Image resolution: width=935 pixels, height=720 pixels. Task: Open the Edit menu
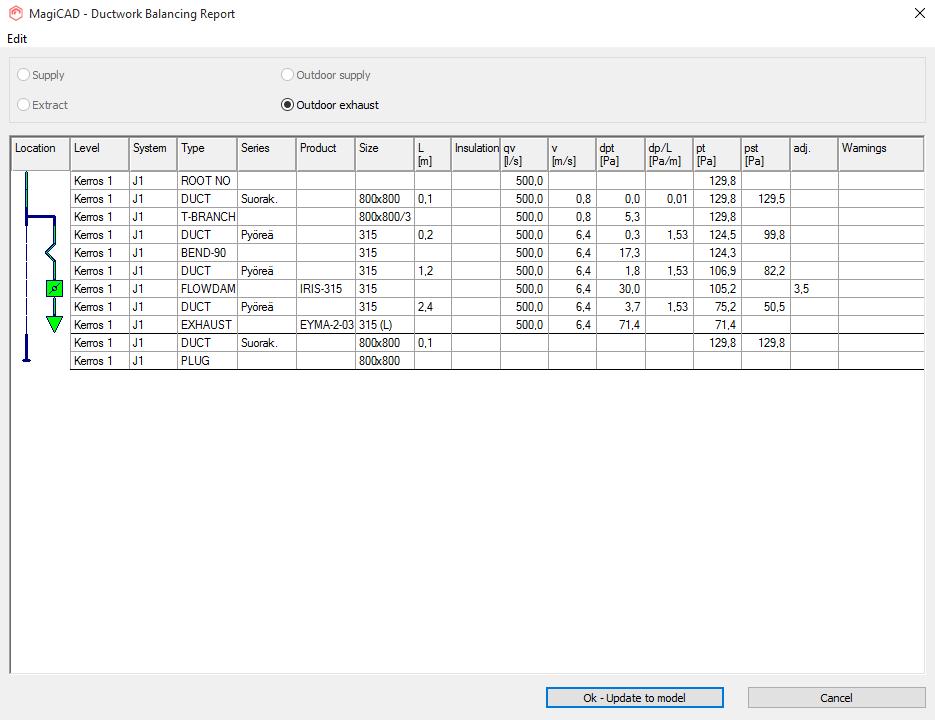click(17, 39)
